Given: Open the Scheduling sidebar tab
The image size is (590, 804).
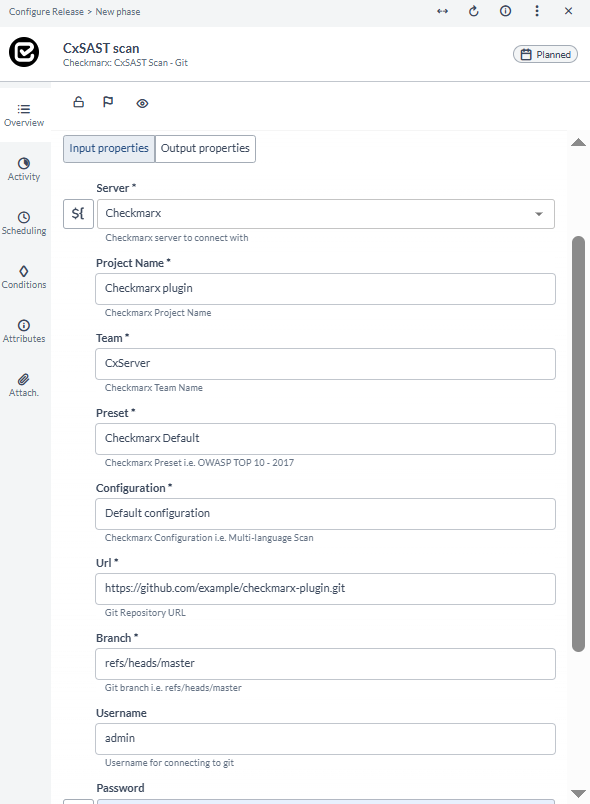Looking at the screenshot, I should tap(24, 223).
